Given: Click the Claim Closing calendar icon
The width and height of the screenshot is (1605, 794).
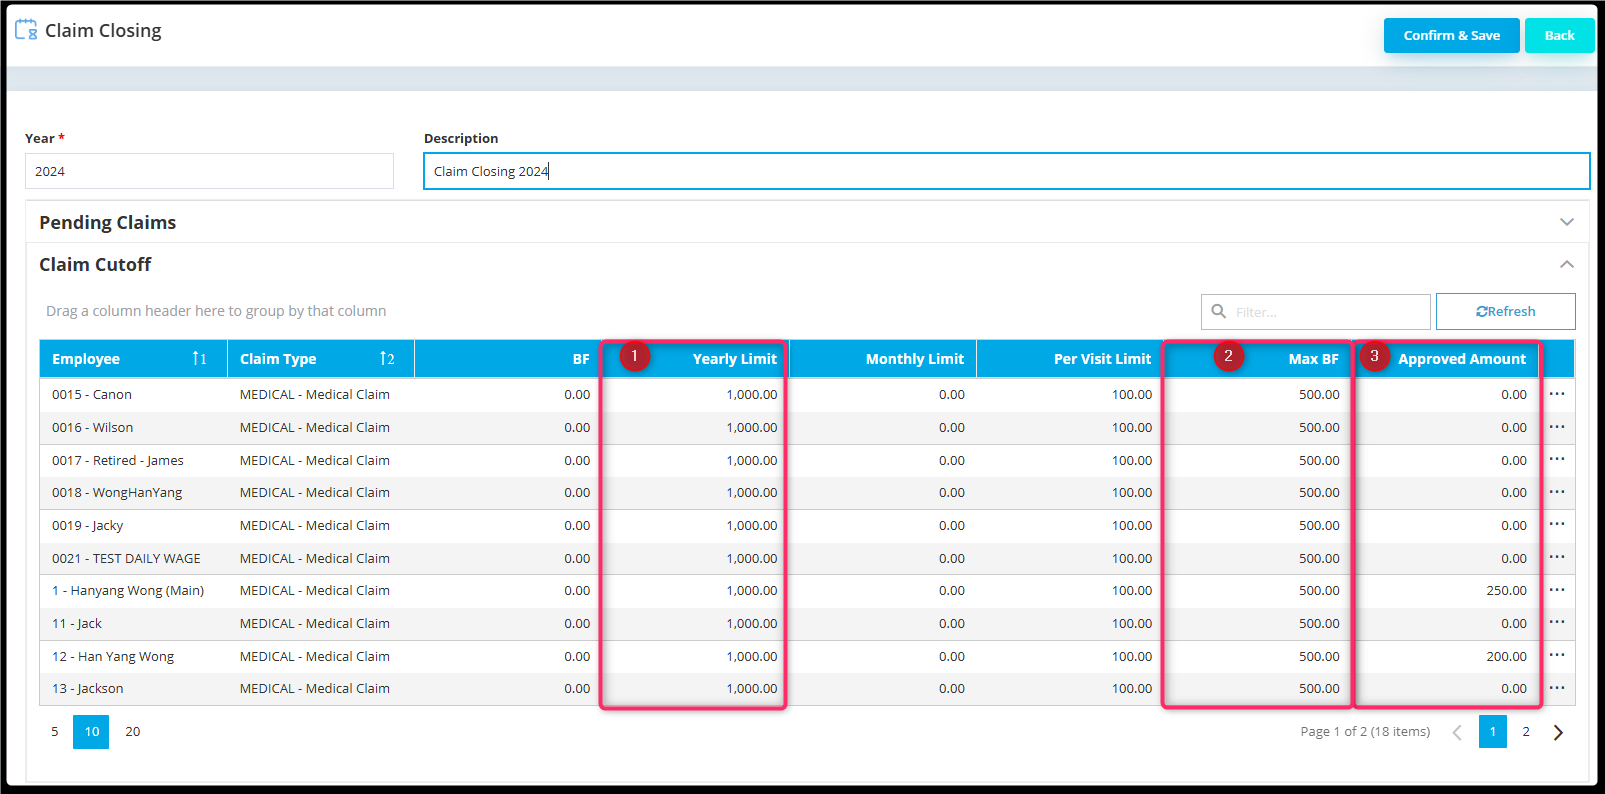Looking at the screenshot, I should point(26,30).
